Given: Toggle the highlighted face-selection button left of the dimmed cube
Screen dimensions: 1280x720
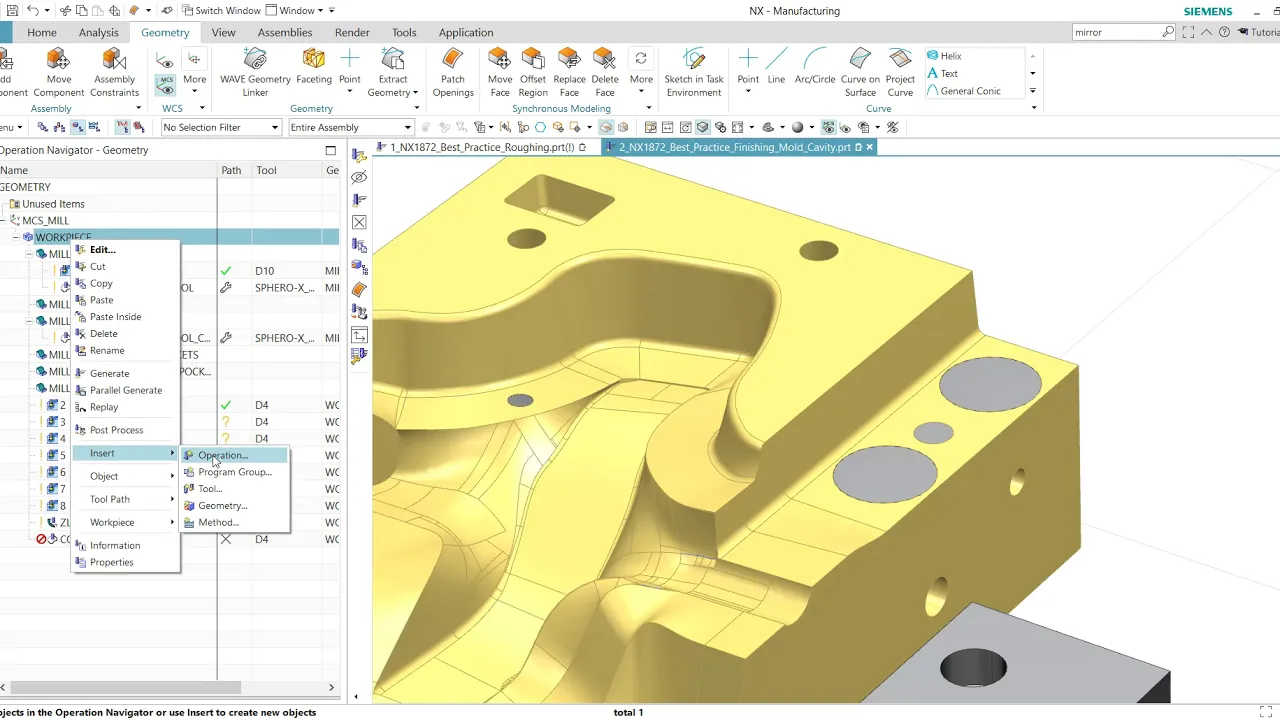Looking at the screenshot, I should pos(606,128).
